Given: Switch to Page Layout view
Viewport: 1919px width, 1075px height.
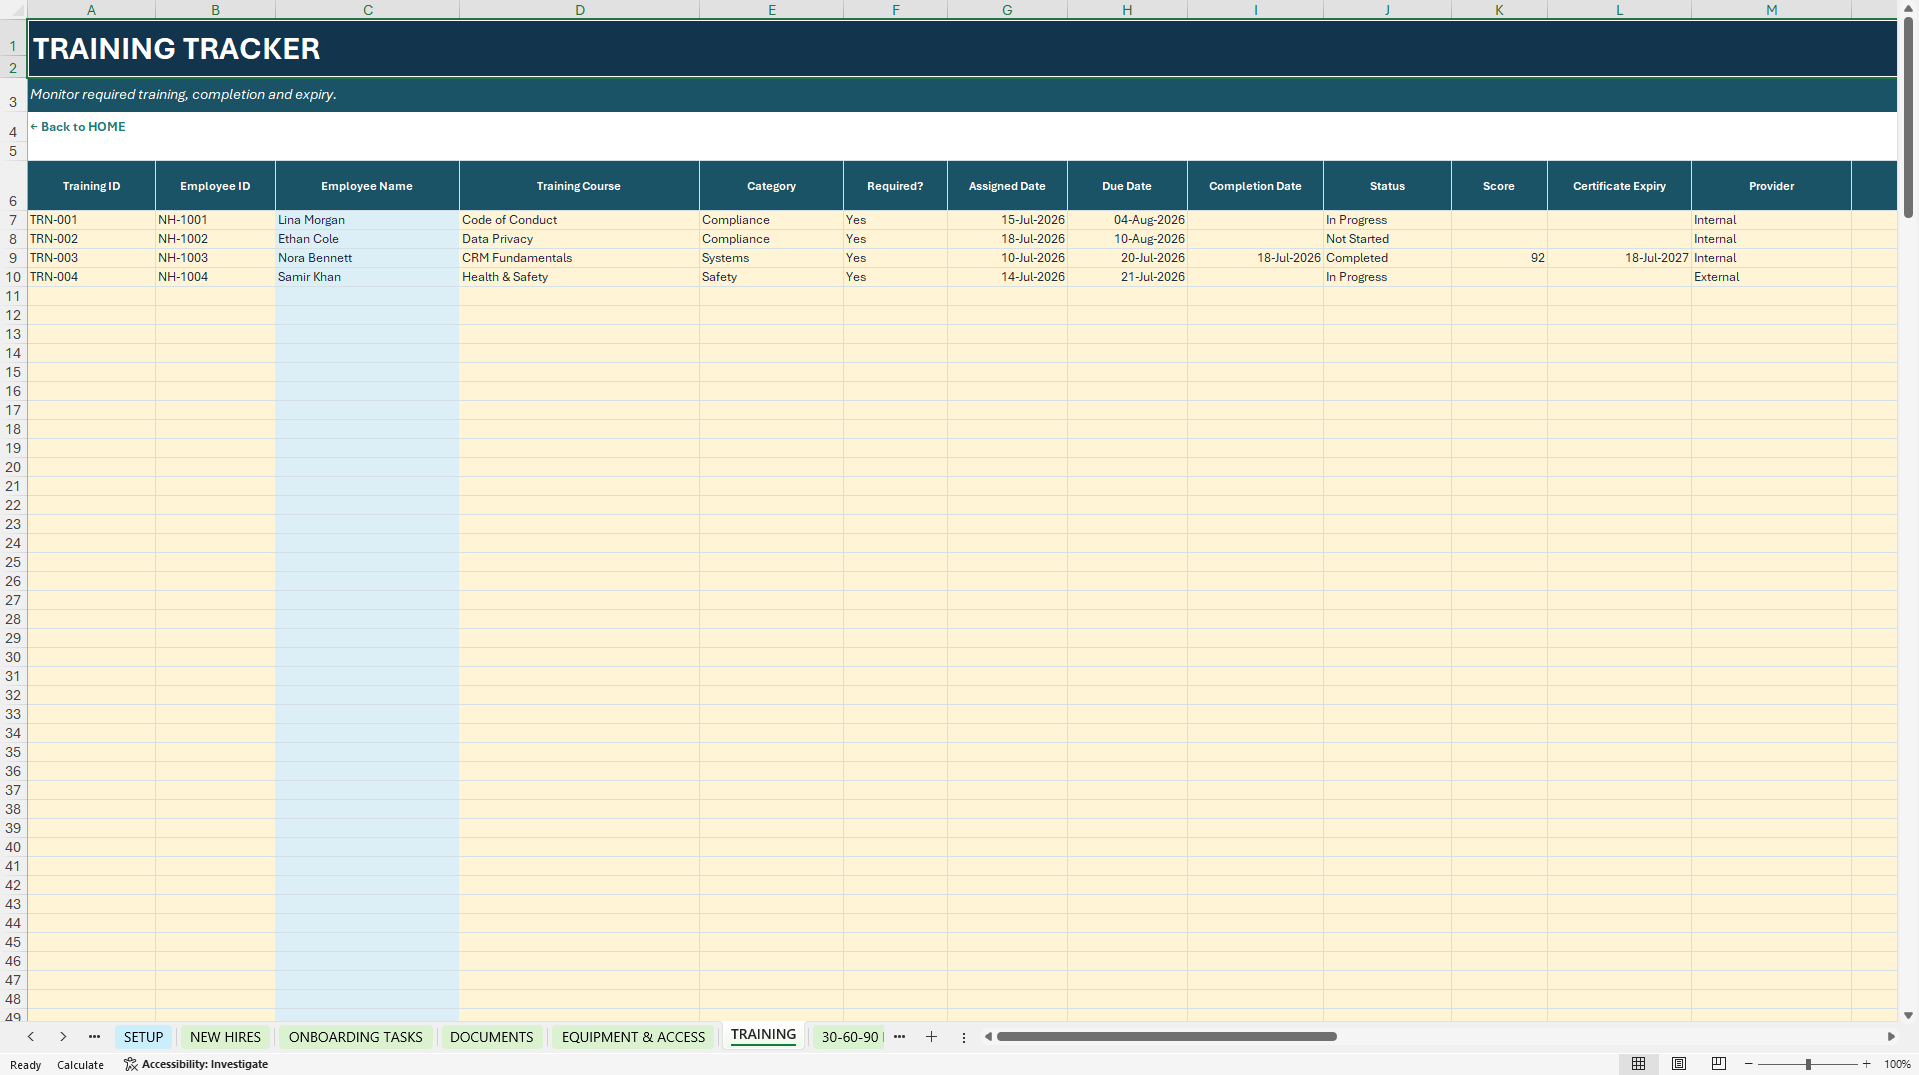Looking at the screenshot, I should coord(1679,1064).
